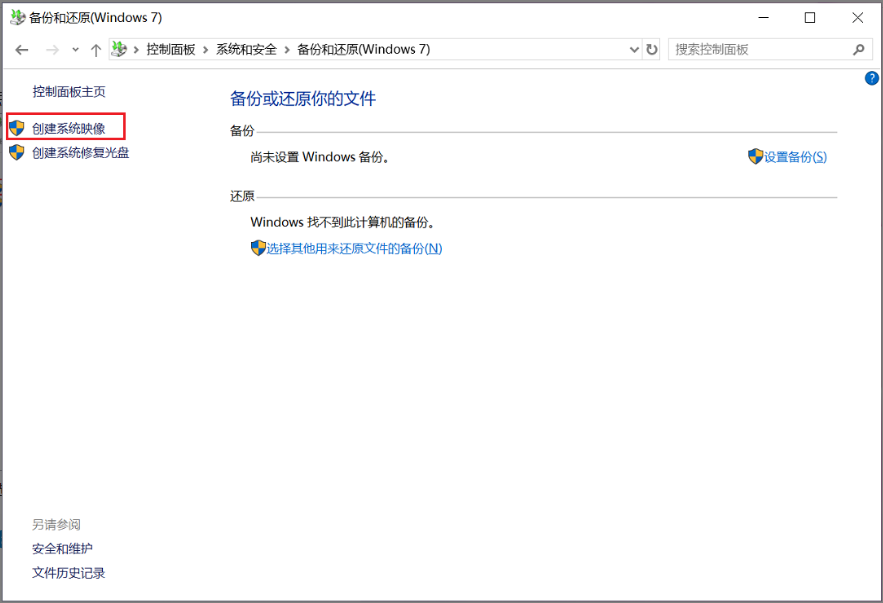The width and height of the screenshot is (883, 603).
Task: Minimize the 备份和还原 window
Action: (x=764, y=17)
